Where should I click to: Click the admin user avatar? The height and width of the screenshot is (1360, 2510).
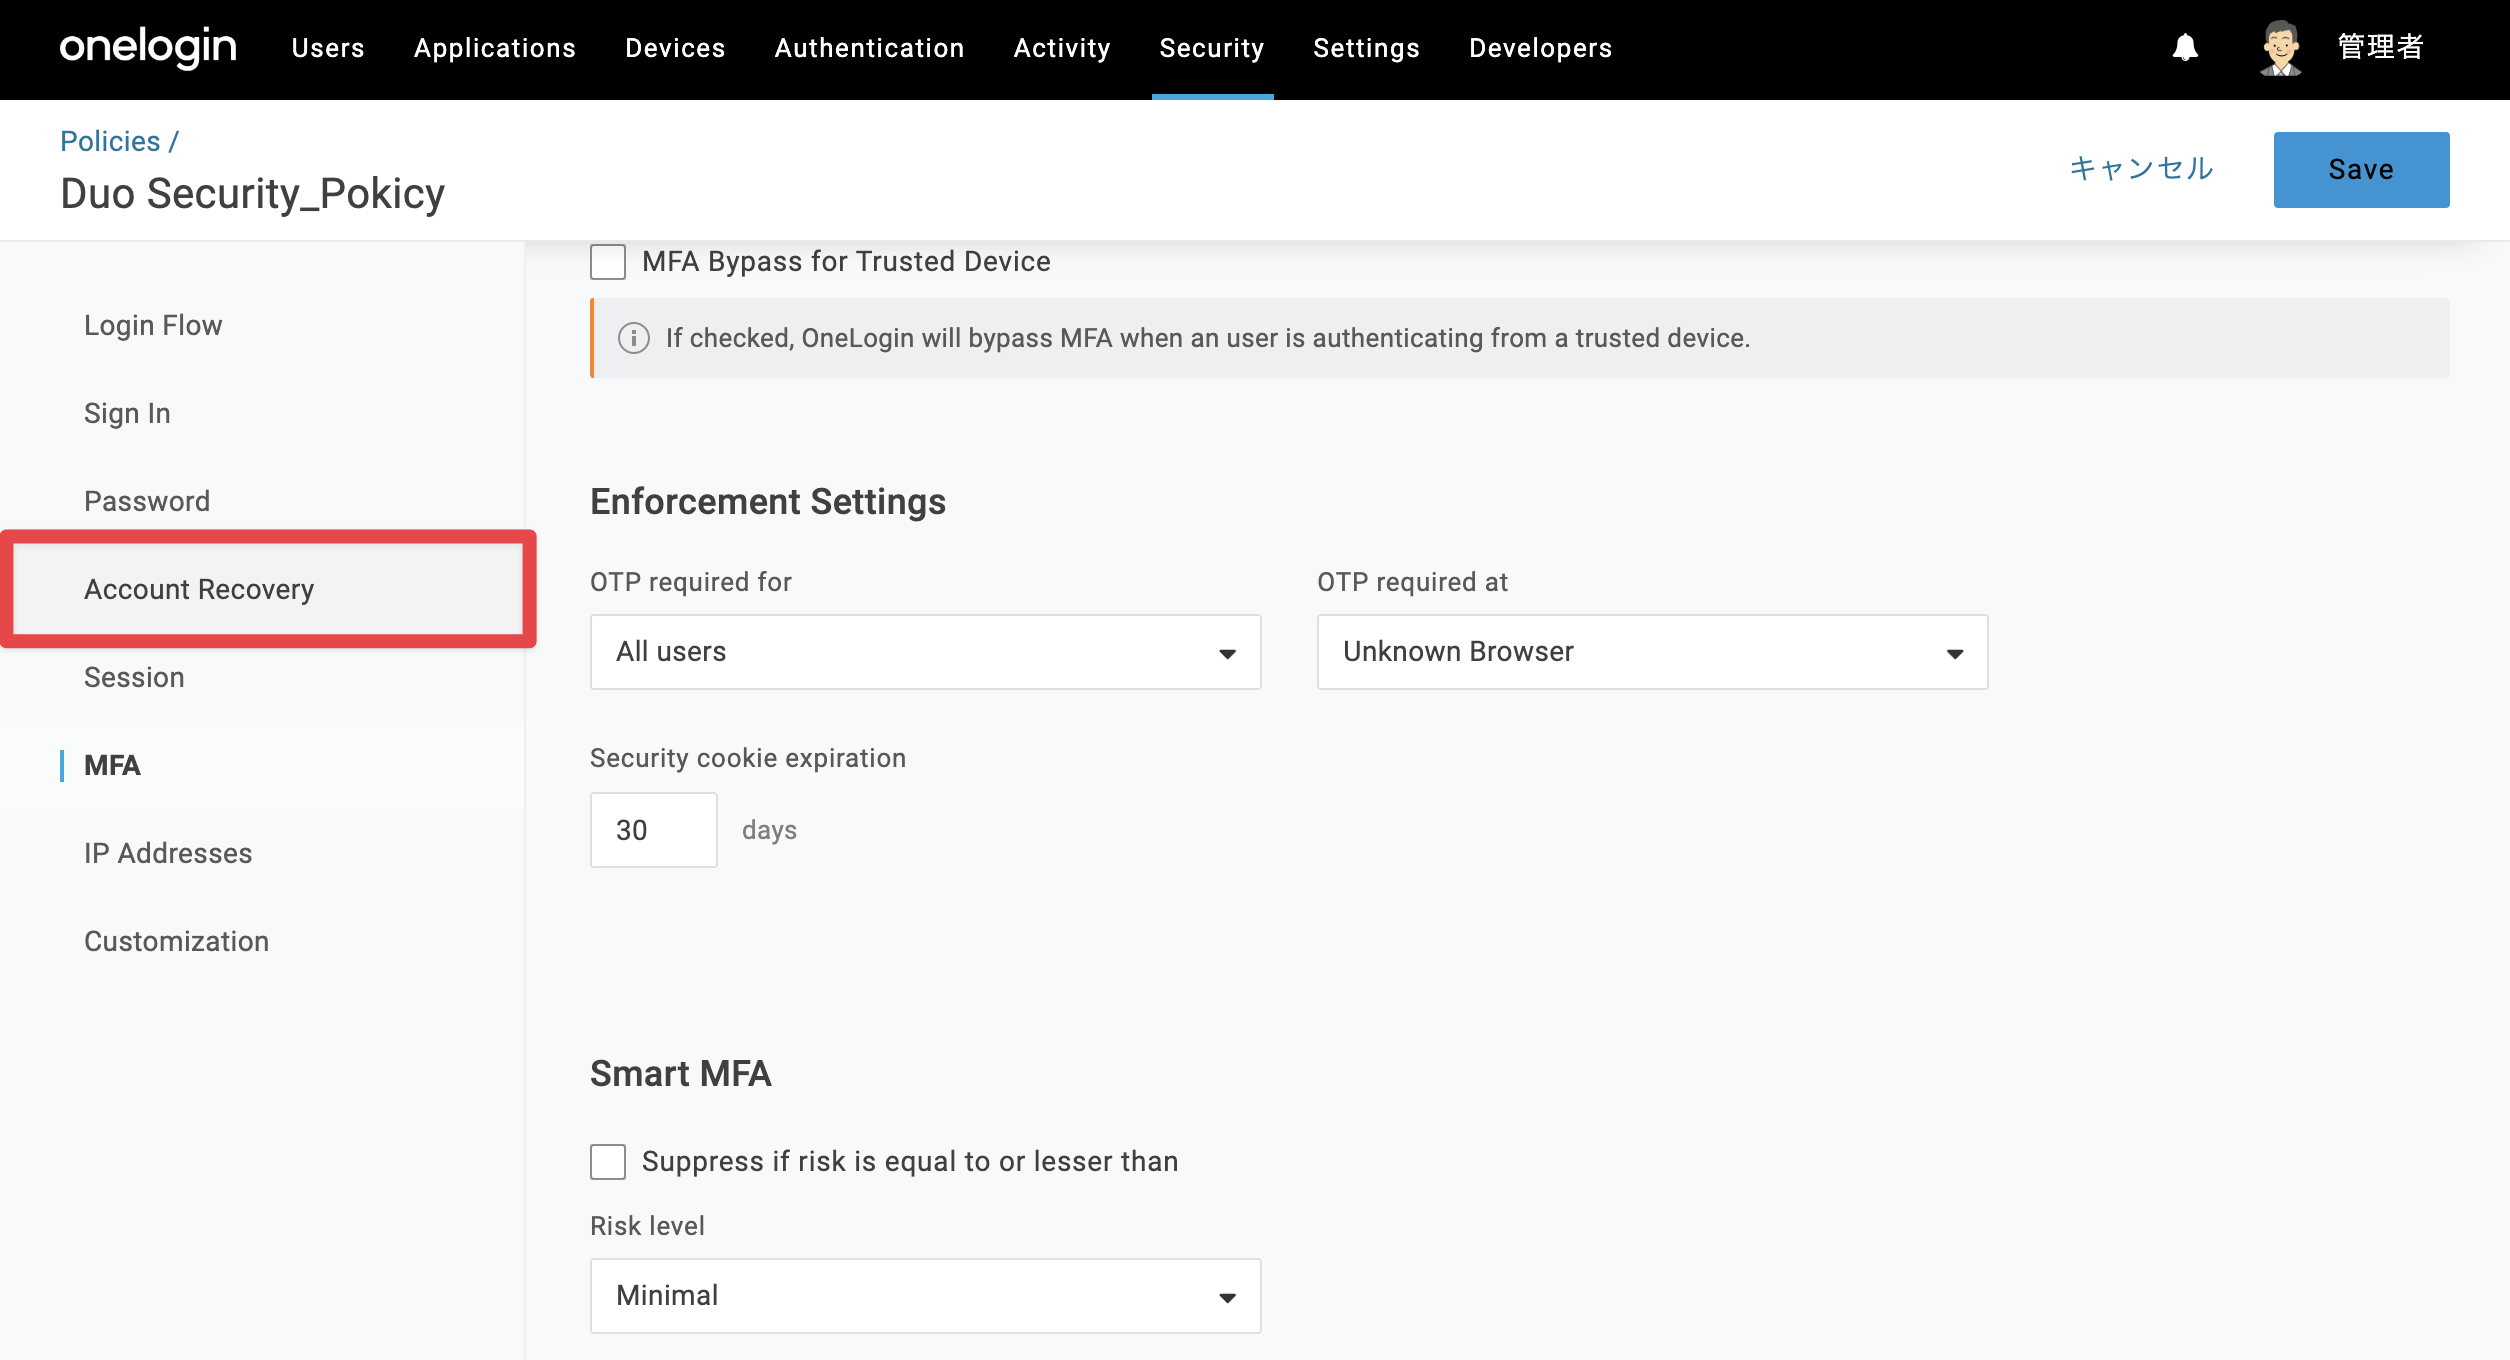click(x=2281, y=47)
